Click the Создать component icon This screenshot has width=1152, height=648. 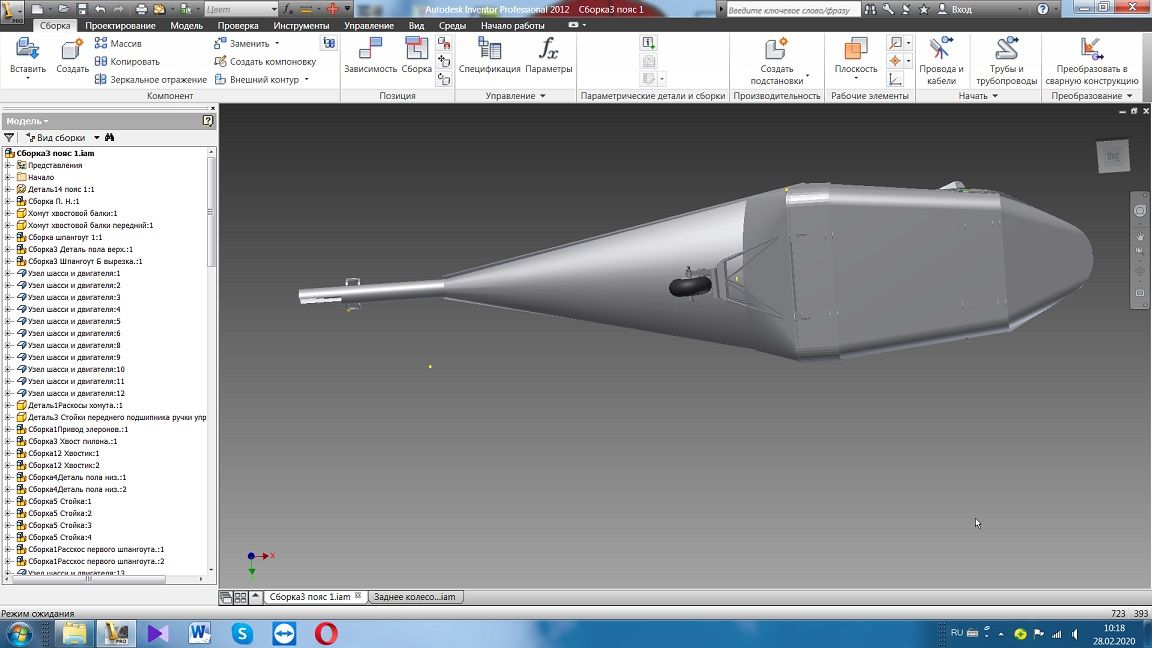pyautogui.click(x=72, y=50)
